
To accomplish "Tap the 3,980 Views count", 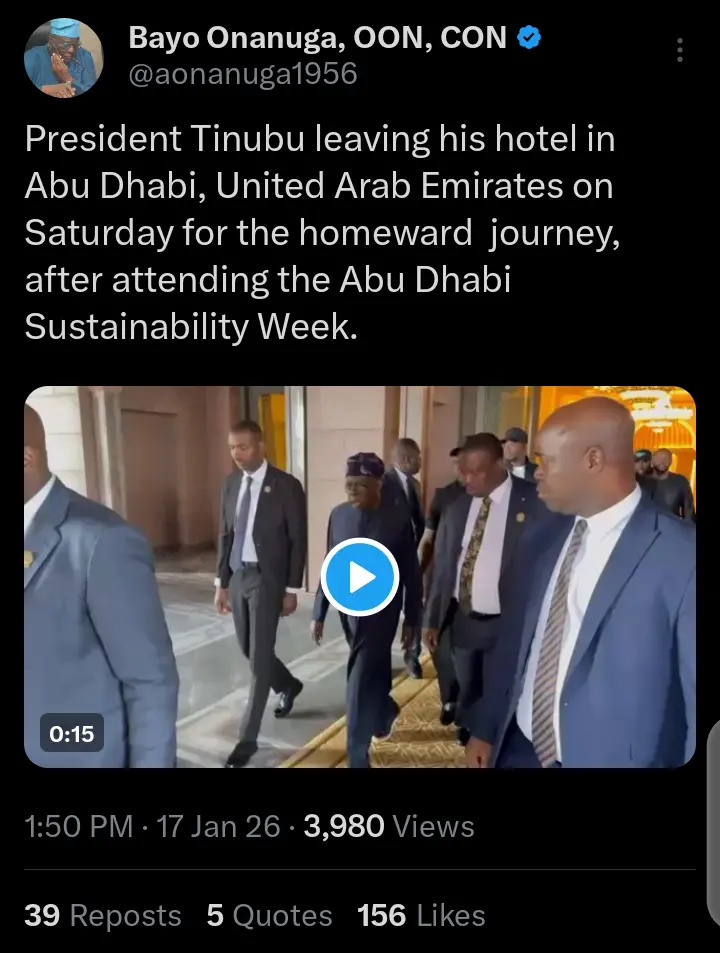I will click(x=389, y=827).
